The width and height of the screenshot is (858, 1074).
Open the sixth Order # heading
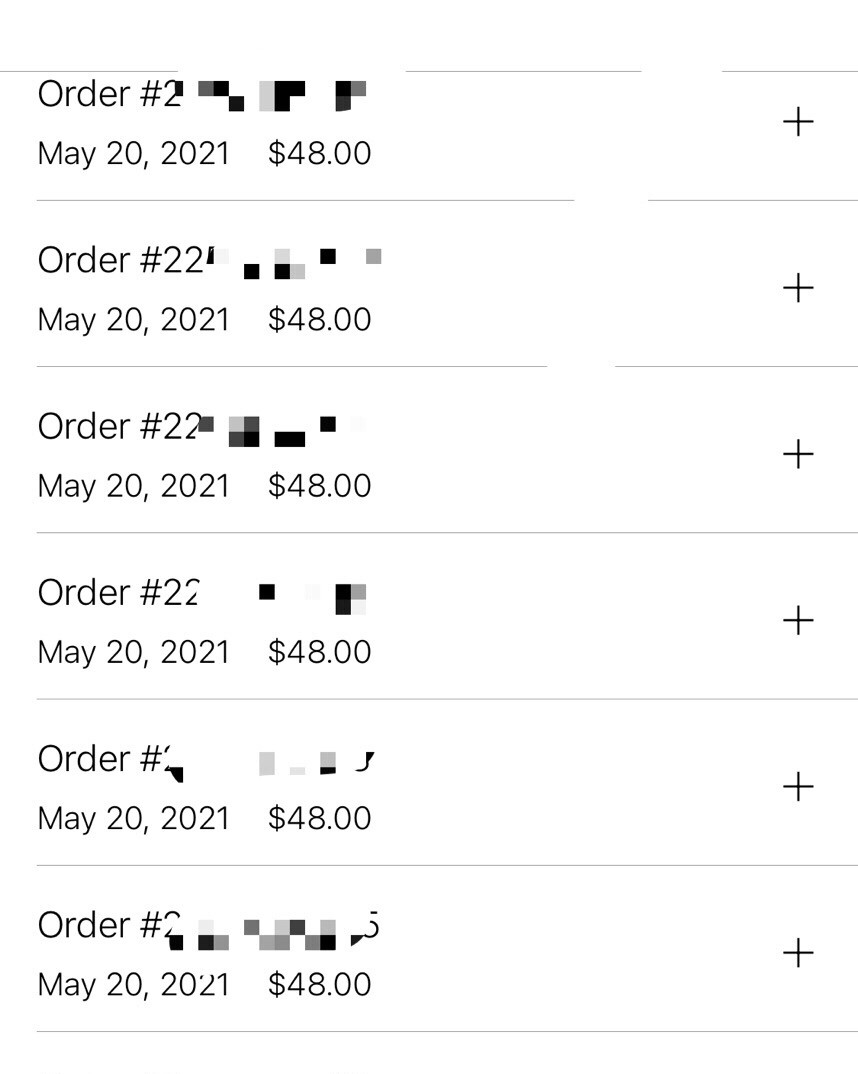tap(208, 926)
